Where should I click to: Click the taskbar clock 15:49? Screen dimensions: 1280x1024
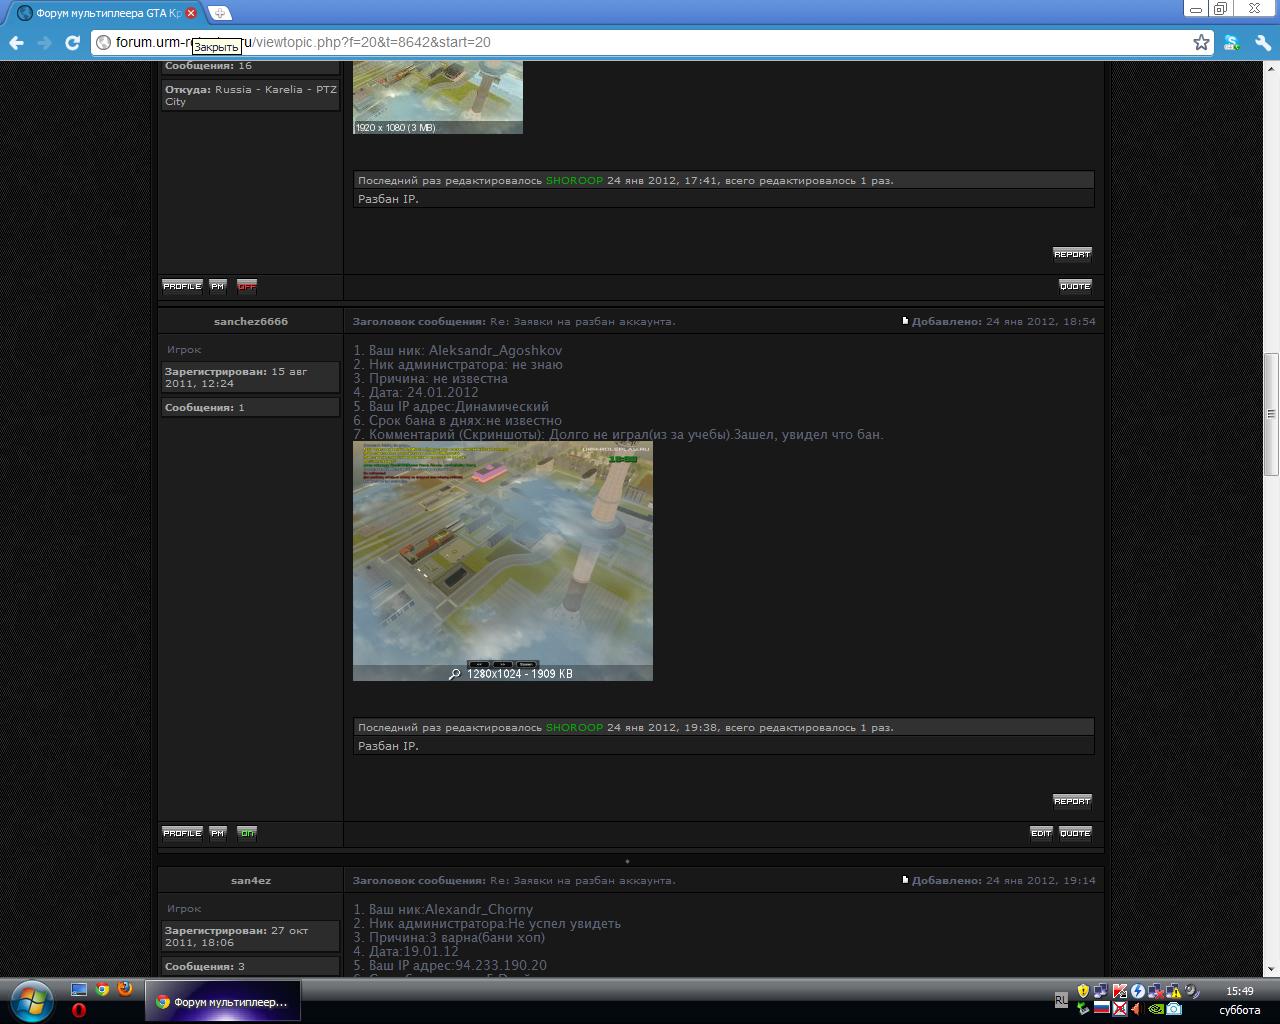point(1239,991)
